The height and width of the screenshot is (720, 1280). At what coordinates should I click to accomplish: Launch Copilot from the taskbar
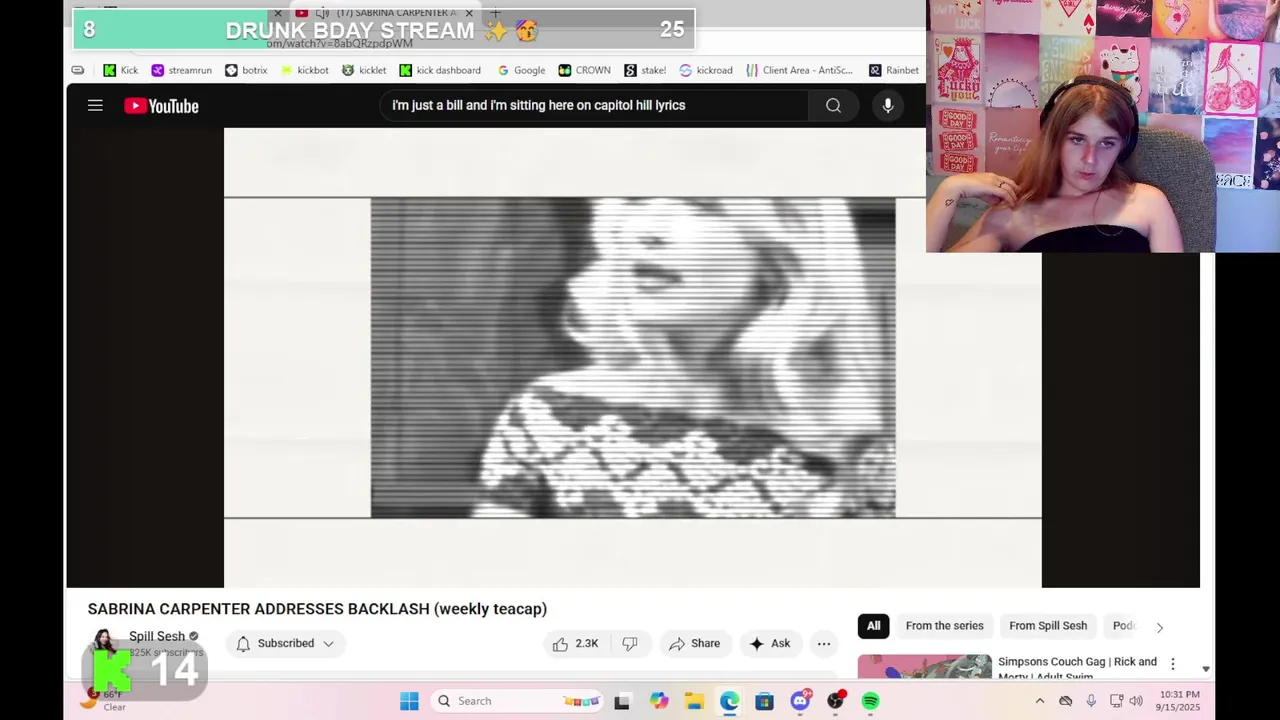[x=658, y=701]
